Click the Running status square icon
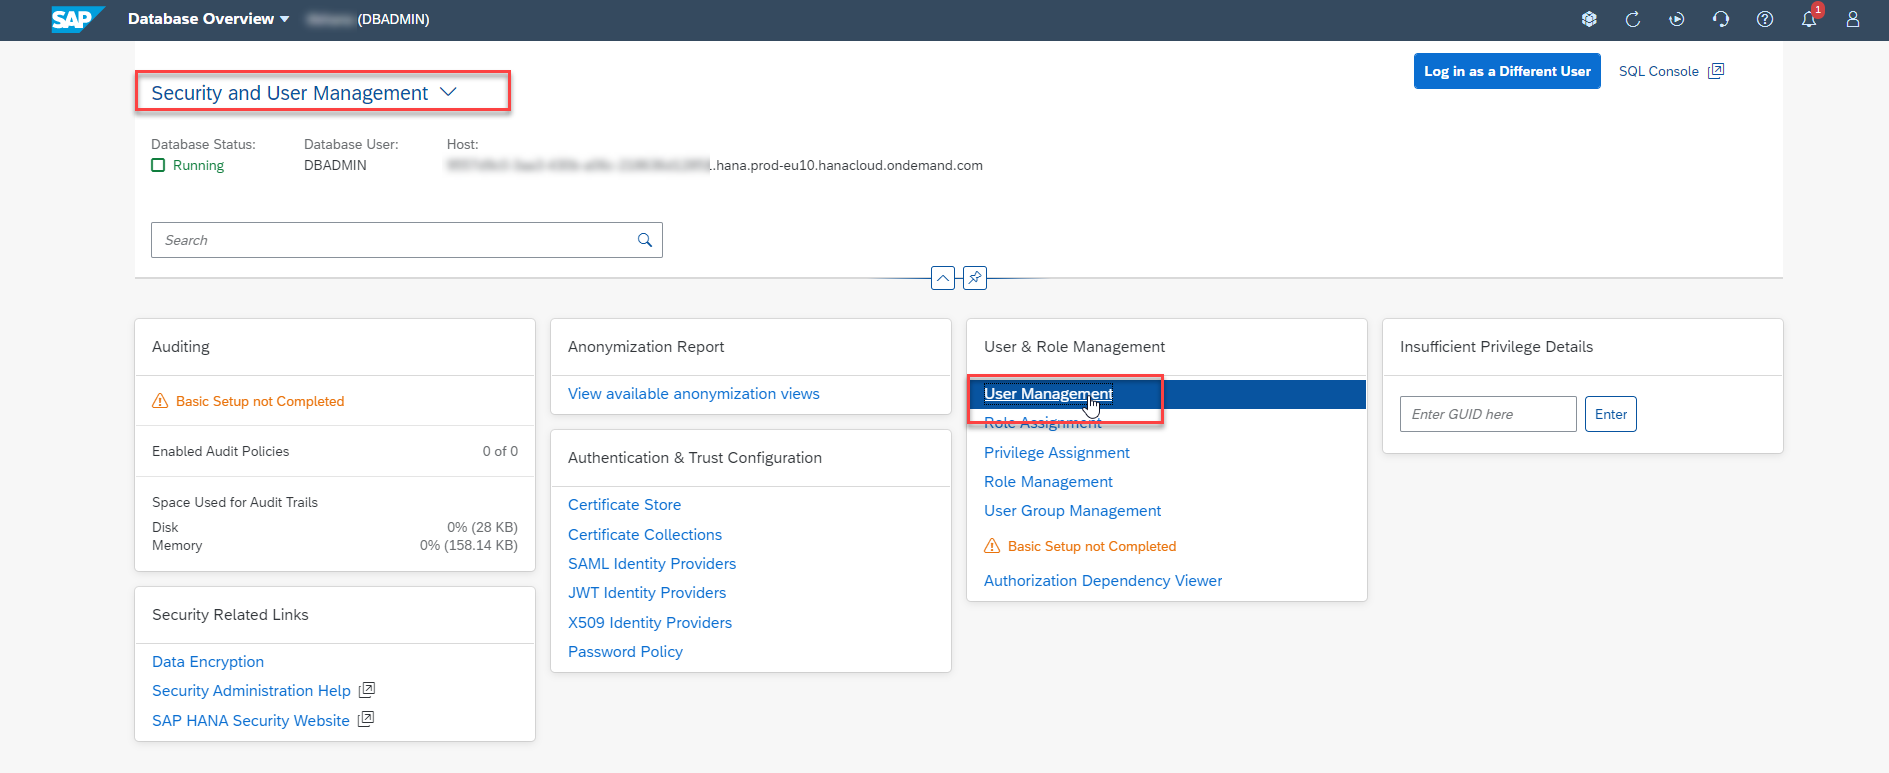 (x=158, y=165)
